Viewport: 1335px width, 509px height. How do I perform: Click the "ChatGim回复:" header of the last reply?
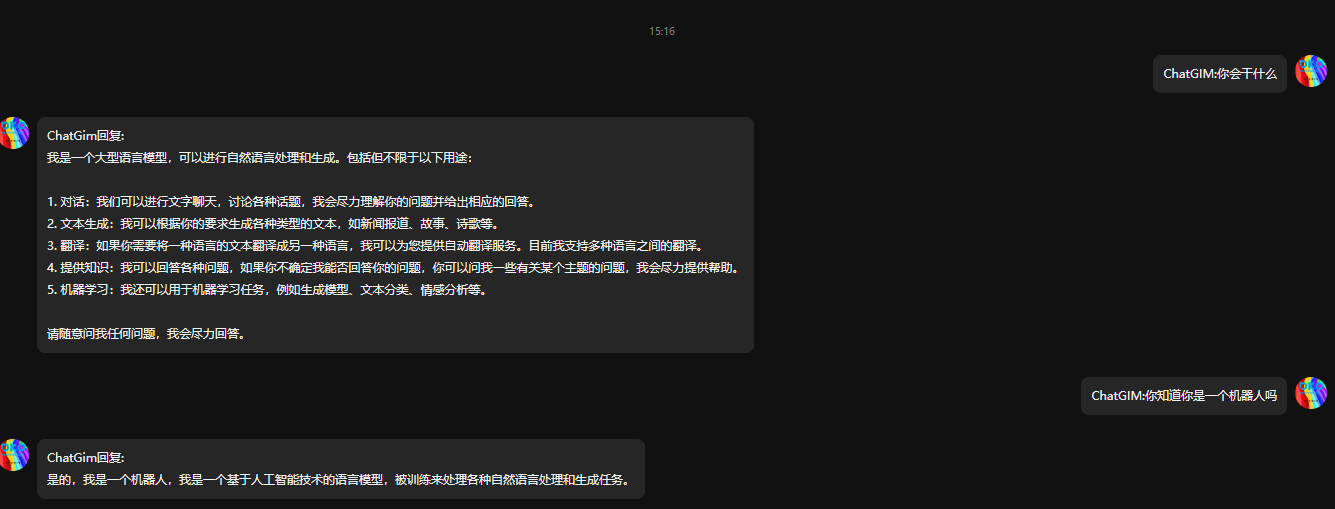(85, 458)
